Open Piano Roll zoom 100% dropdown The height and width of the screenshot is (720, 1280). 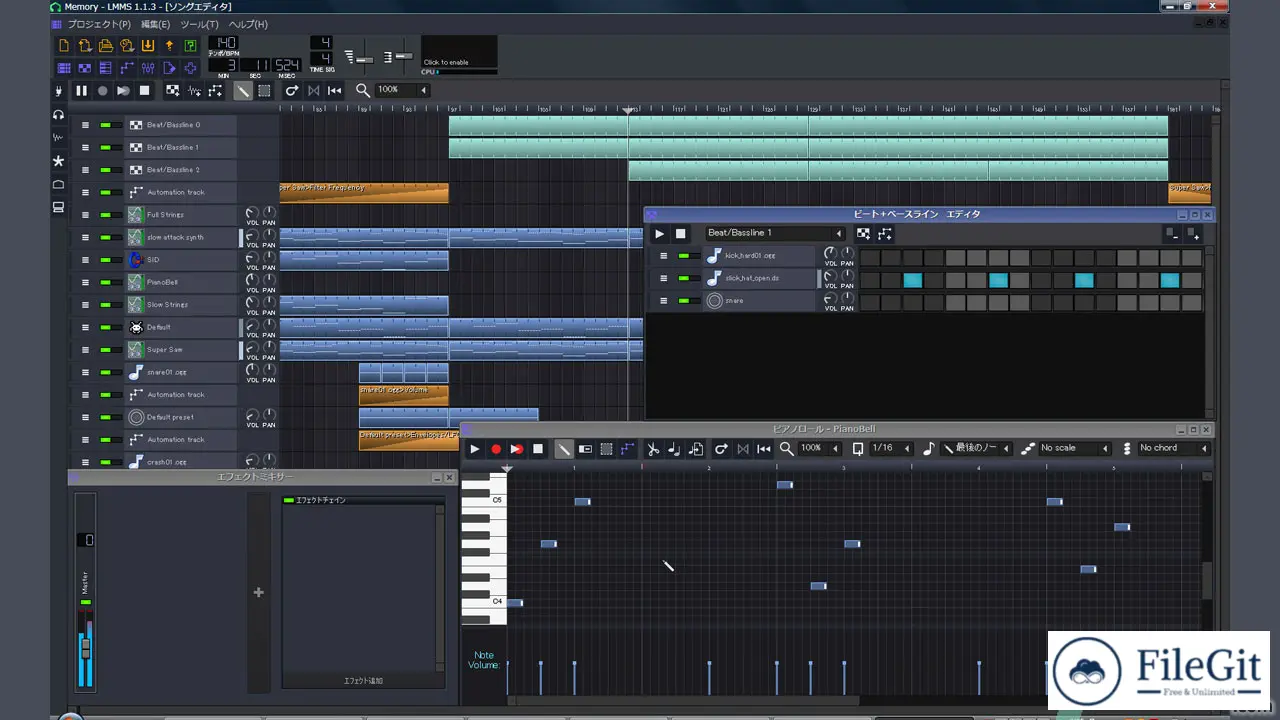tap(820, 448)
